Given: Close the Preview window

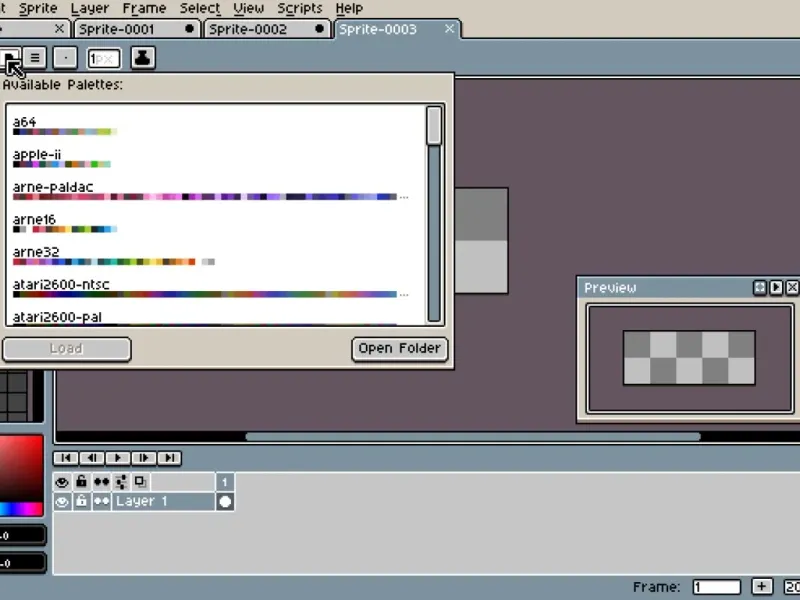Looking at the screenshot, I should point(792,288).
